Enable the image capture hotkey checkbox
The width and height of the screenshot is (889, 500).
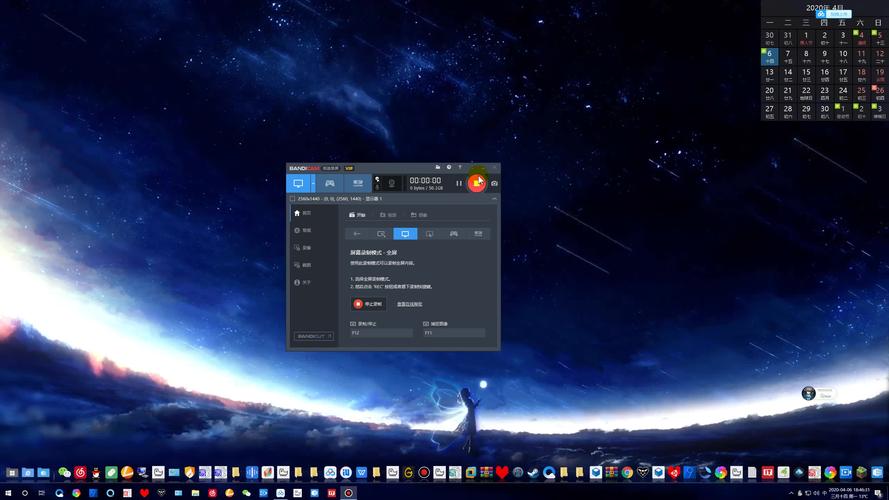[x=426, y=324]
